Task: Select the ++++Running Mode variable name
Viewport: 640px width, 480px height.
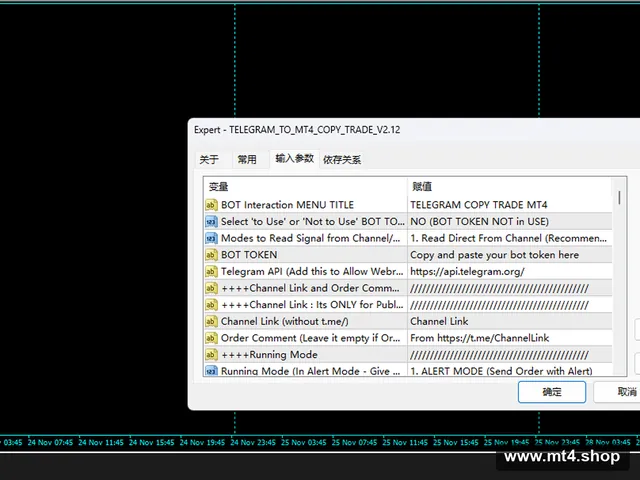Action: [x=269, y=355]
